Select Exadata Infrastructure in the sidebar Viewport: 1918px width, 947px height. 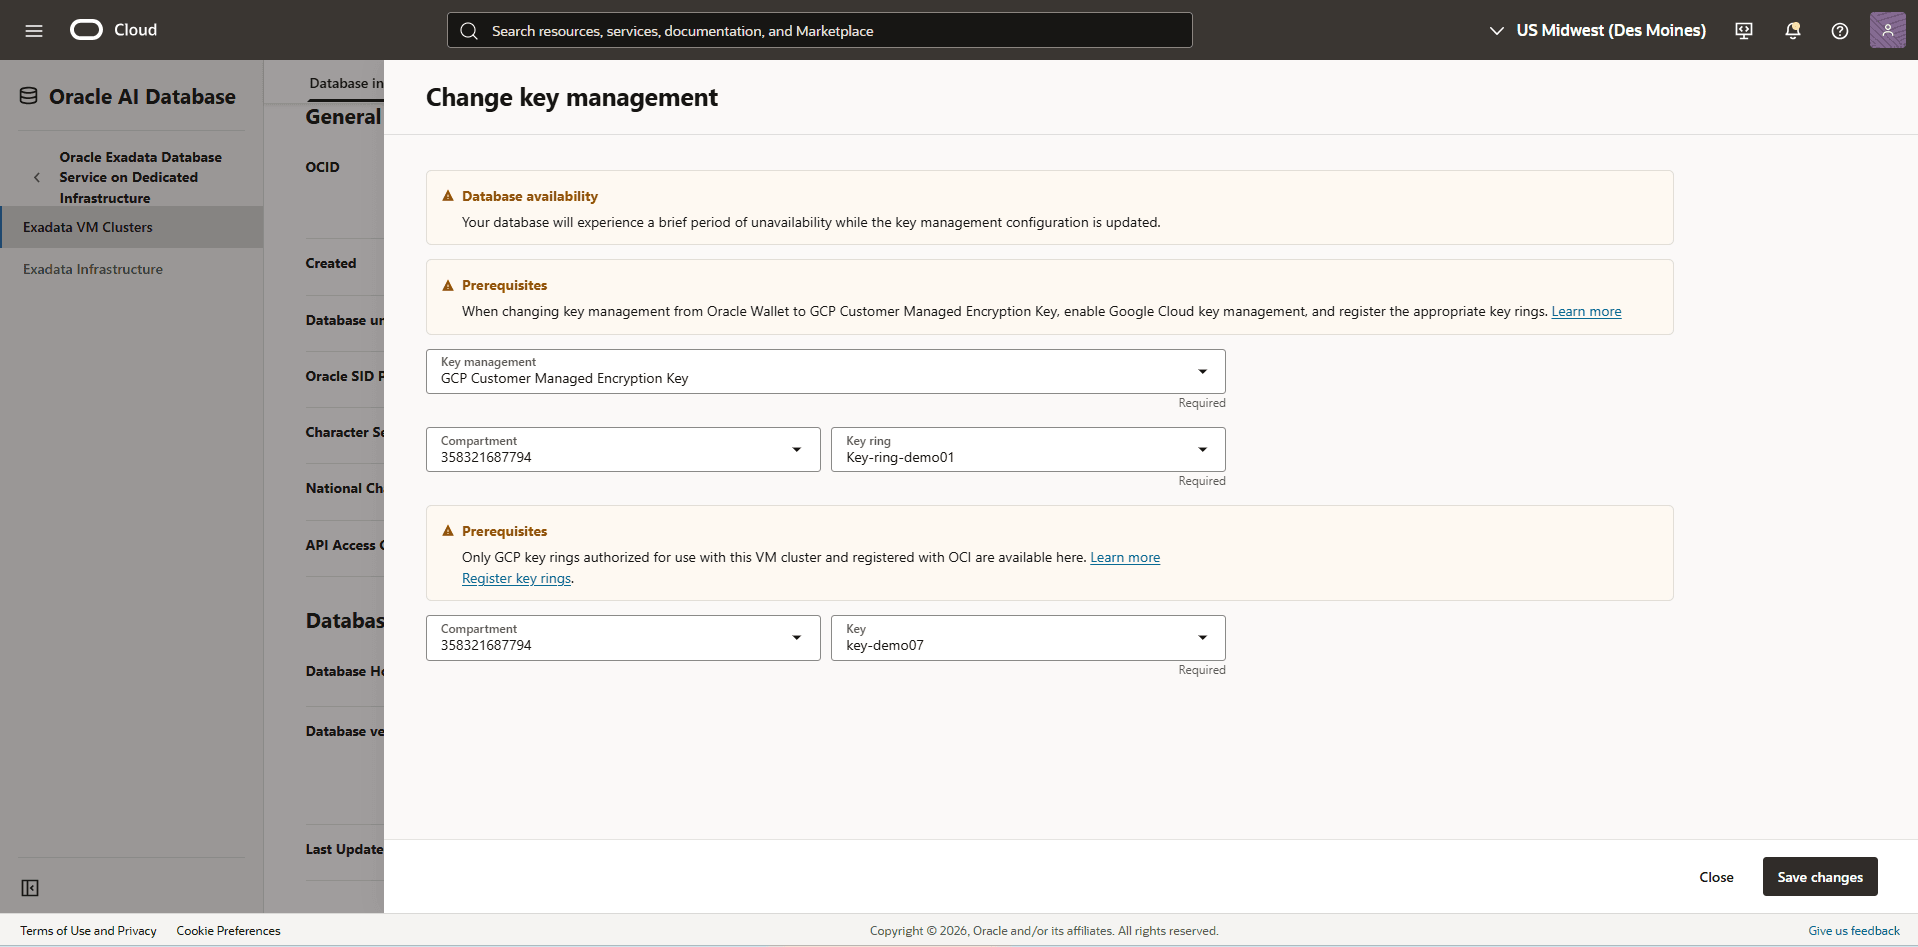pos(92,269)
